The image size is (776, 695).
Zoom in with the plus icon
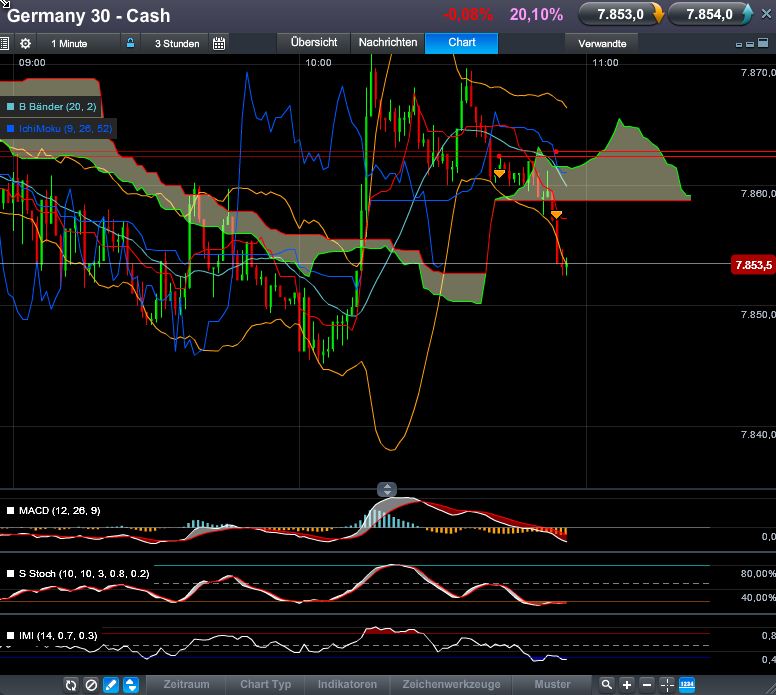tap(627, 685)
